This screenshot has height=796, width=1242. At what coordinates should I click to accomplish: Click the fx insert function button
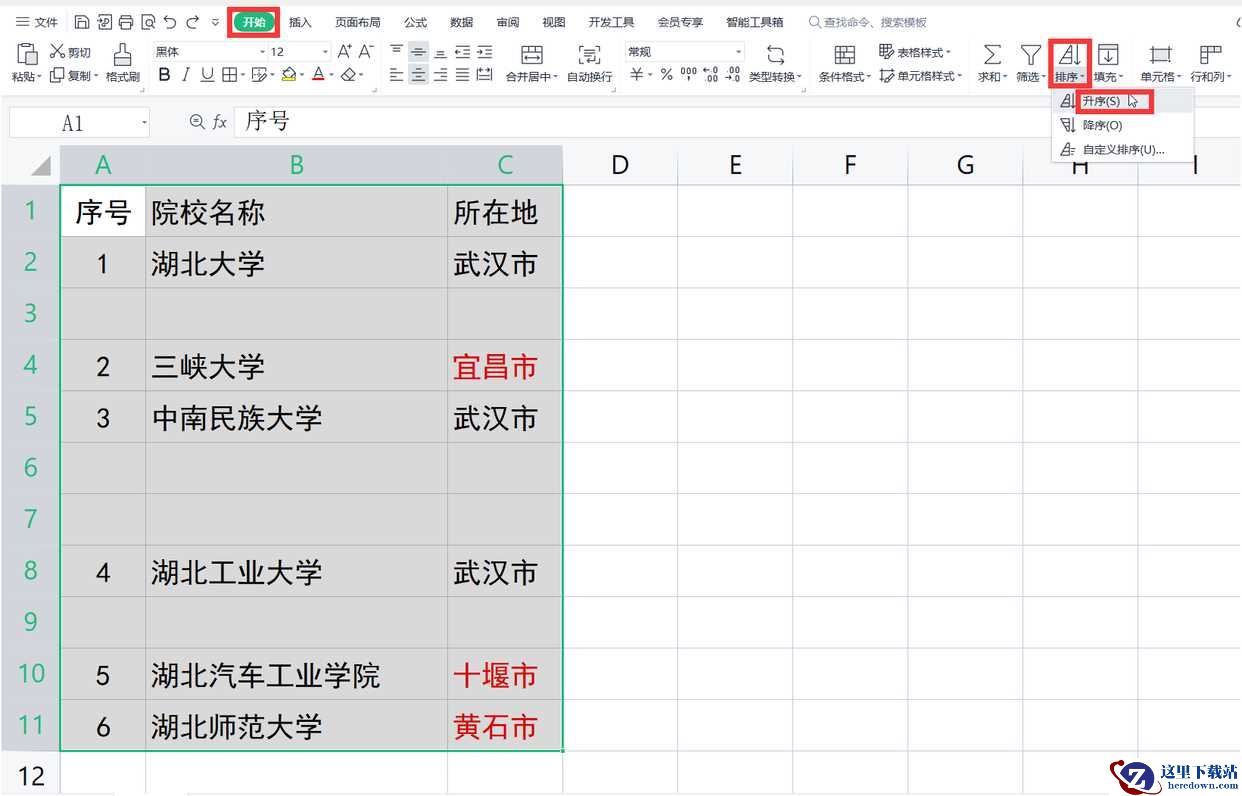point(219,122)
